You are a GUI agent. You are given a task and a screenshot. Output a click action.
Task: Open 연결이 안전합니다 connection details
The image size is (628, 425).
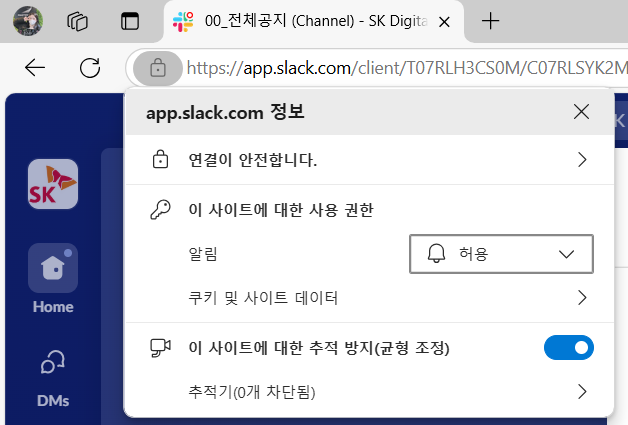point(370,160)
